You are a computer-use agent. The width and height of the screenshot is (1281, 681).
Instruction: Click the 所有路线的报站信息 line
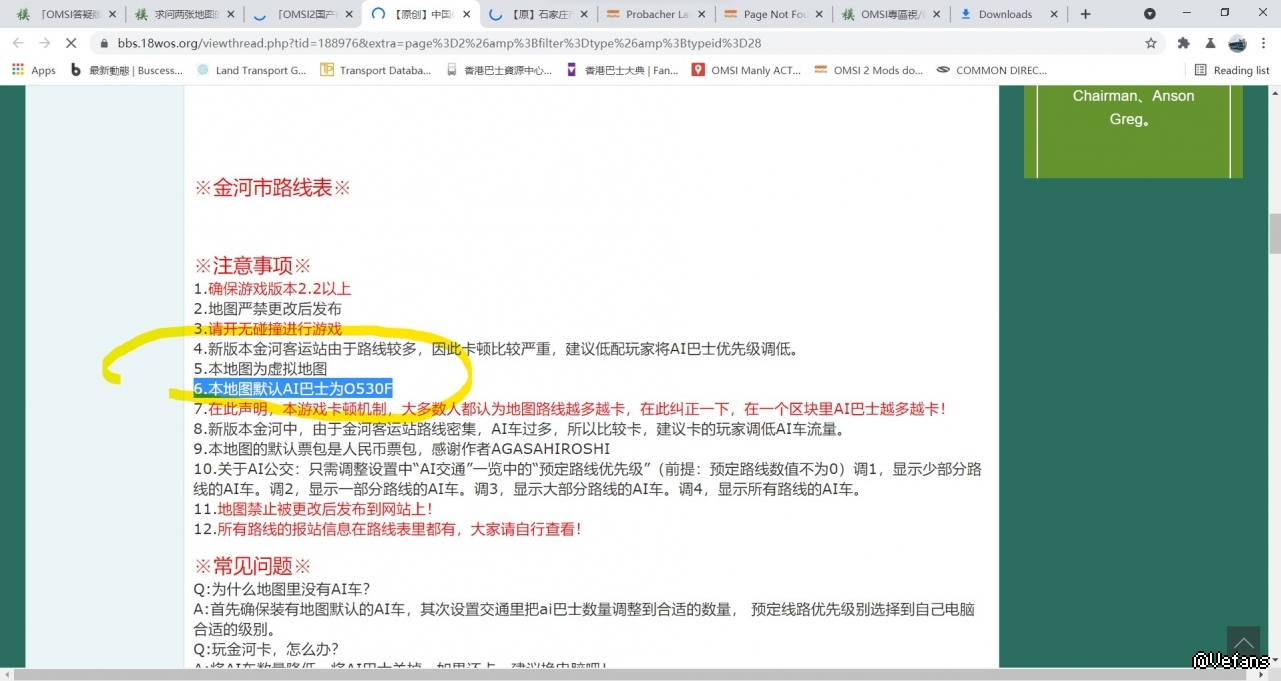387,529
